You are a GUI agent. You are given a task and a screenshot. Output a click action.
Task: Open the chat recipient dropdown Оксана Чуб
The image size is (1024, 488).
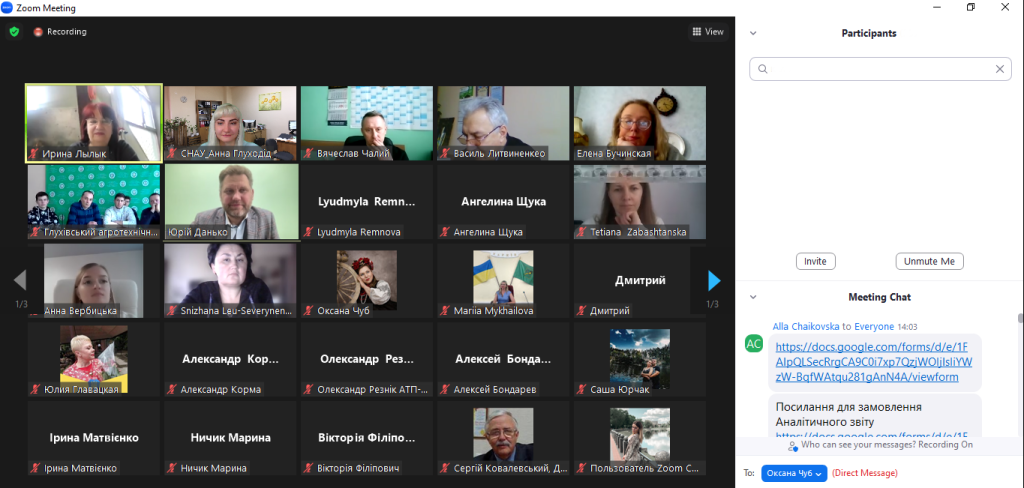tap(794, 473)
